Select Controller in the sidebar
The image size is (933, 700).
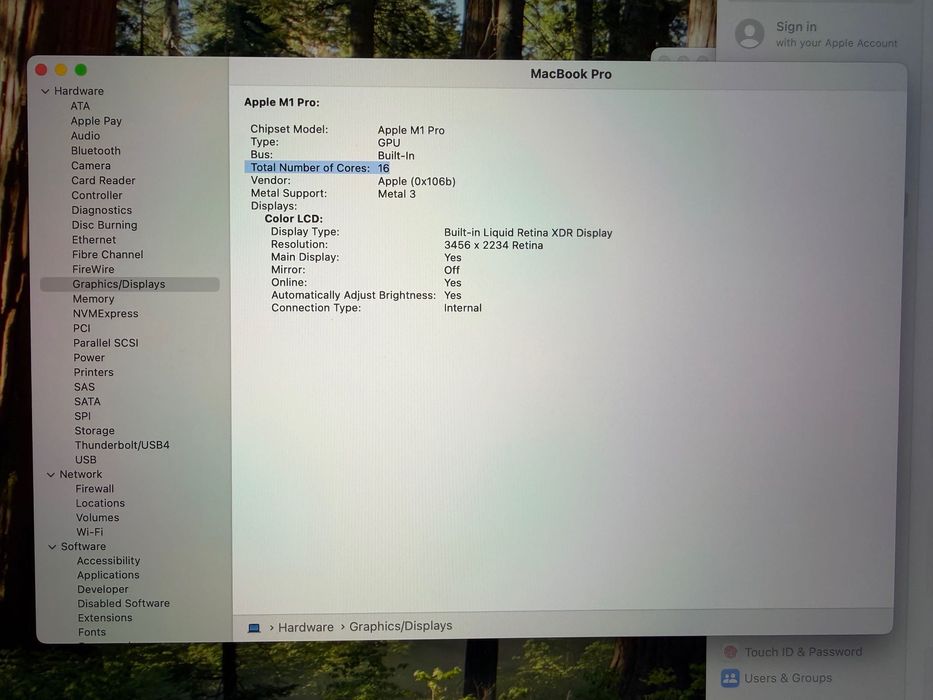[96, 195]
